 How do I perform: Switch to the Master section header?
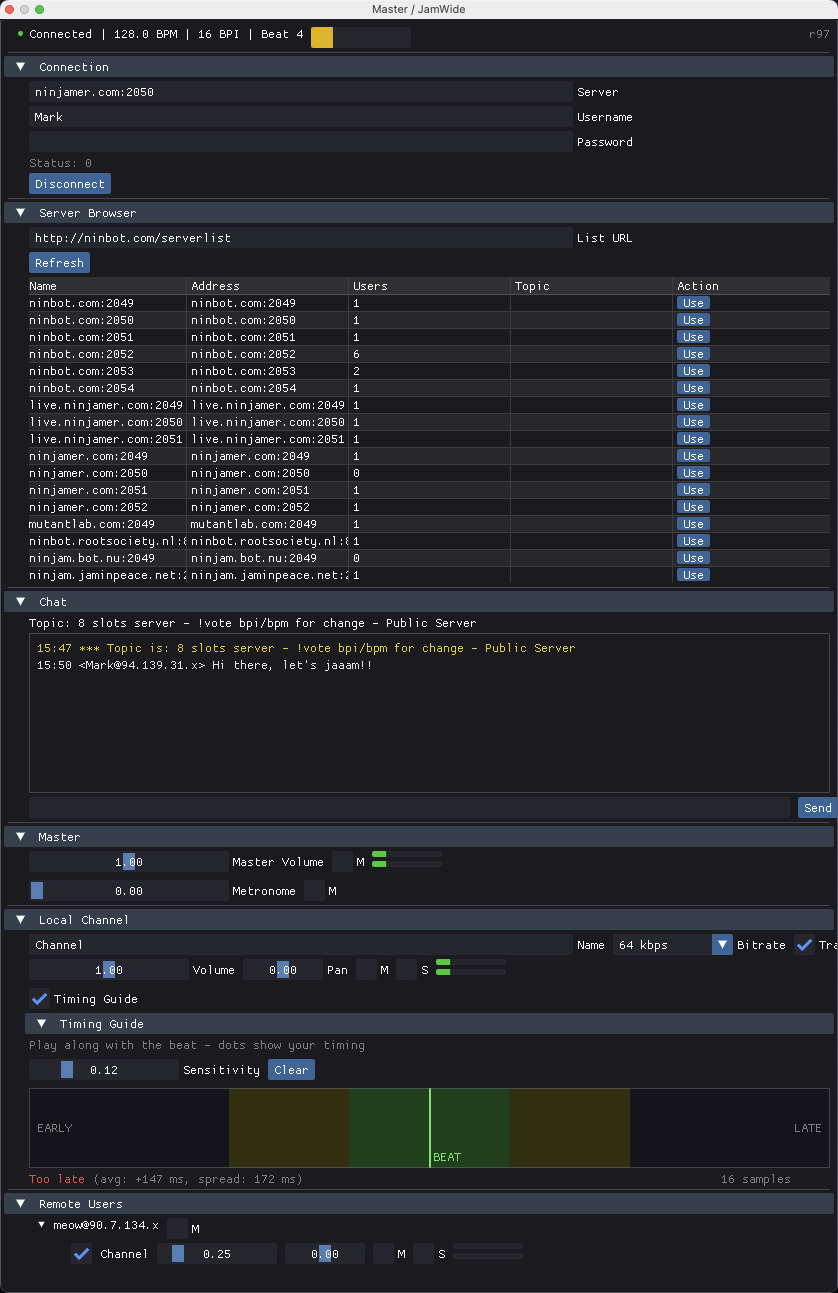pyautogui.click(x=20, y=836)
